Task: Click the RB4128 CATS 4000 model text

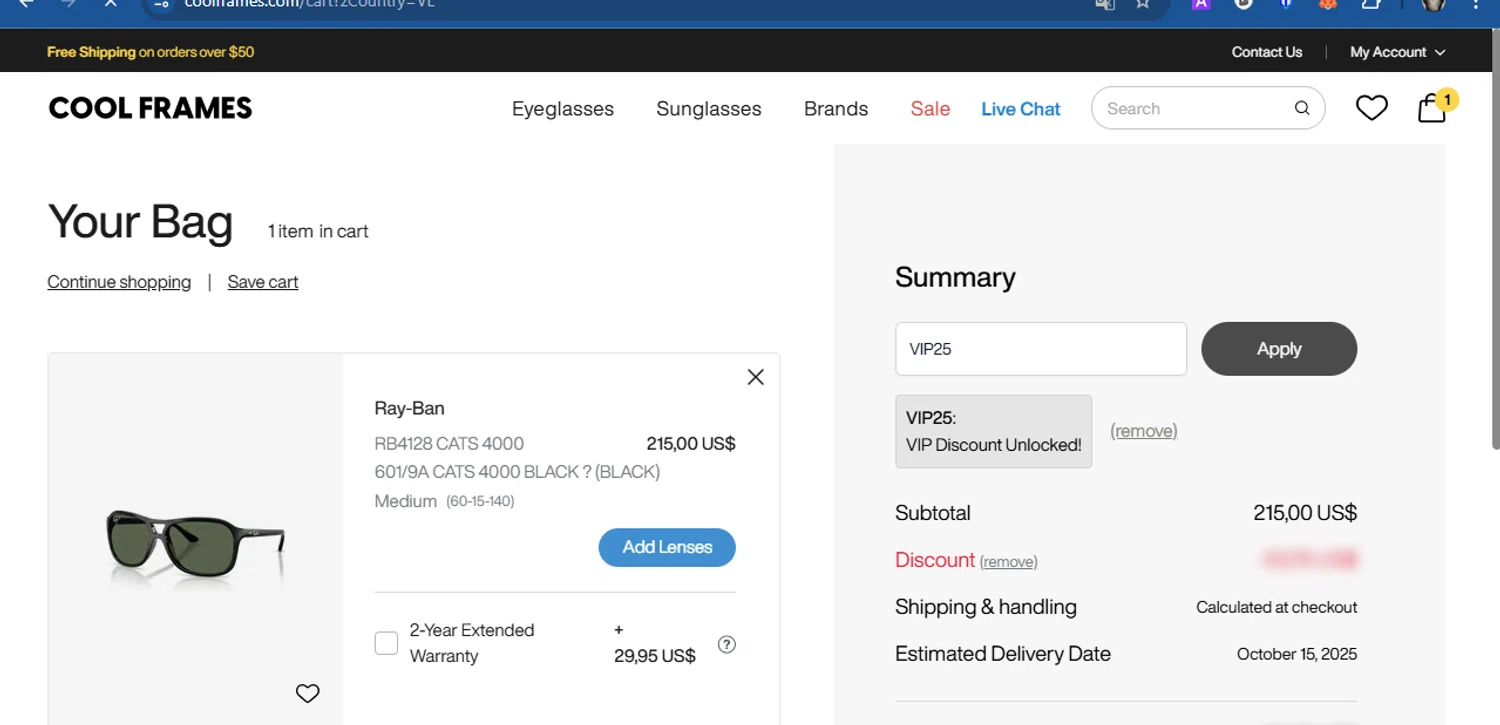Action: click(x=449, y=443)
